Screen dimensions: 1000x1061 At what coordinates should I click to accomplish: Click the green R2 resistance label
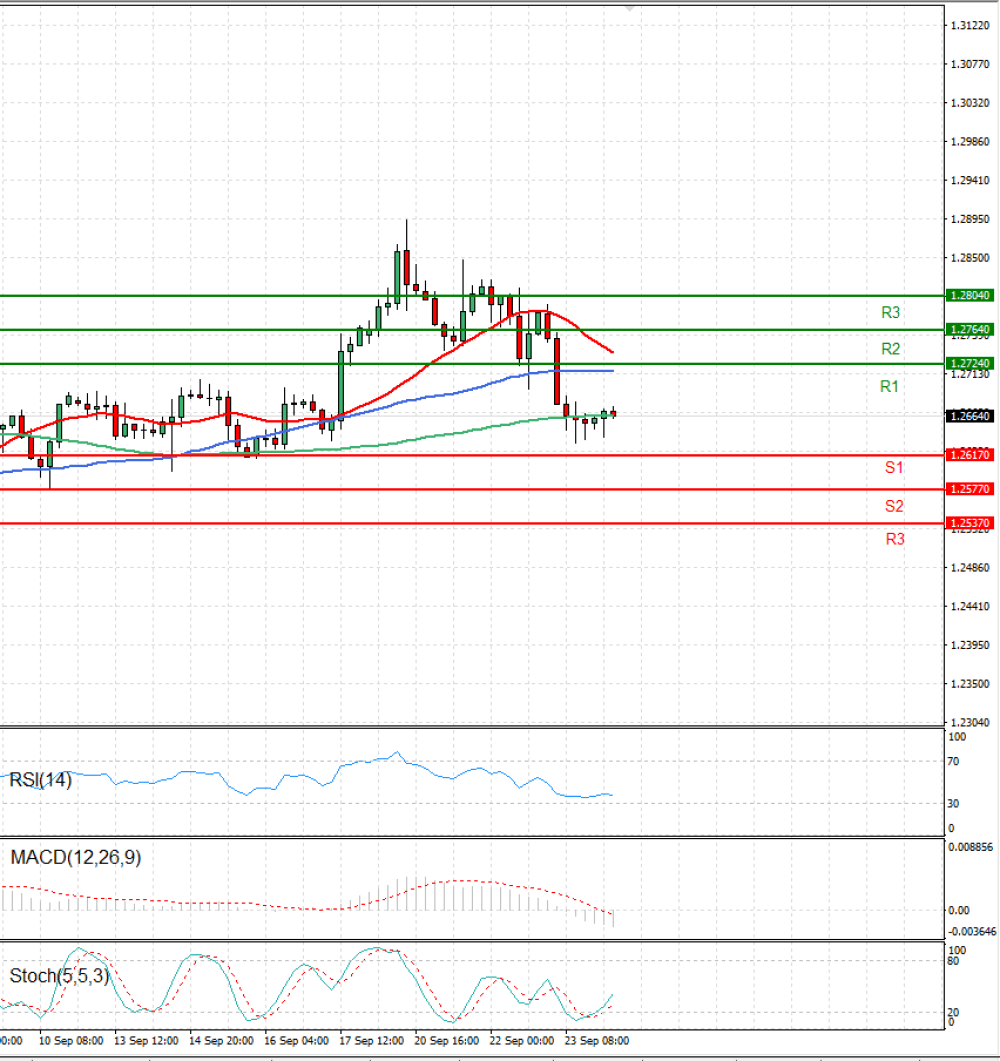coord(890,349)
